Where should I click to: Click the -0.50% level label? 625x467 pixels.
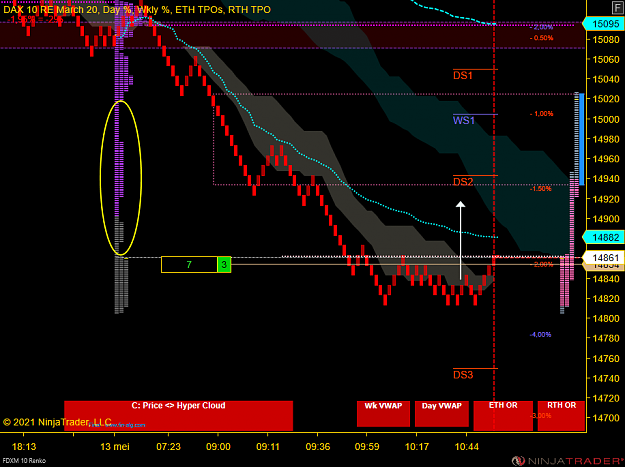click(x=541, y=38)
